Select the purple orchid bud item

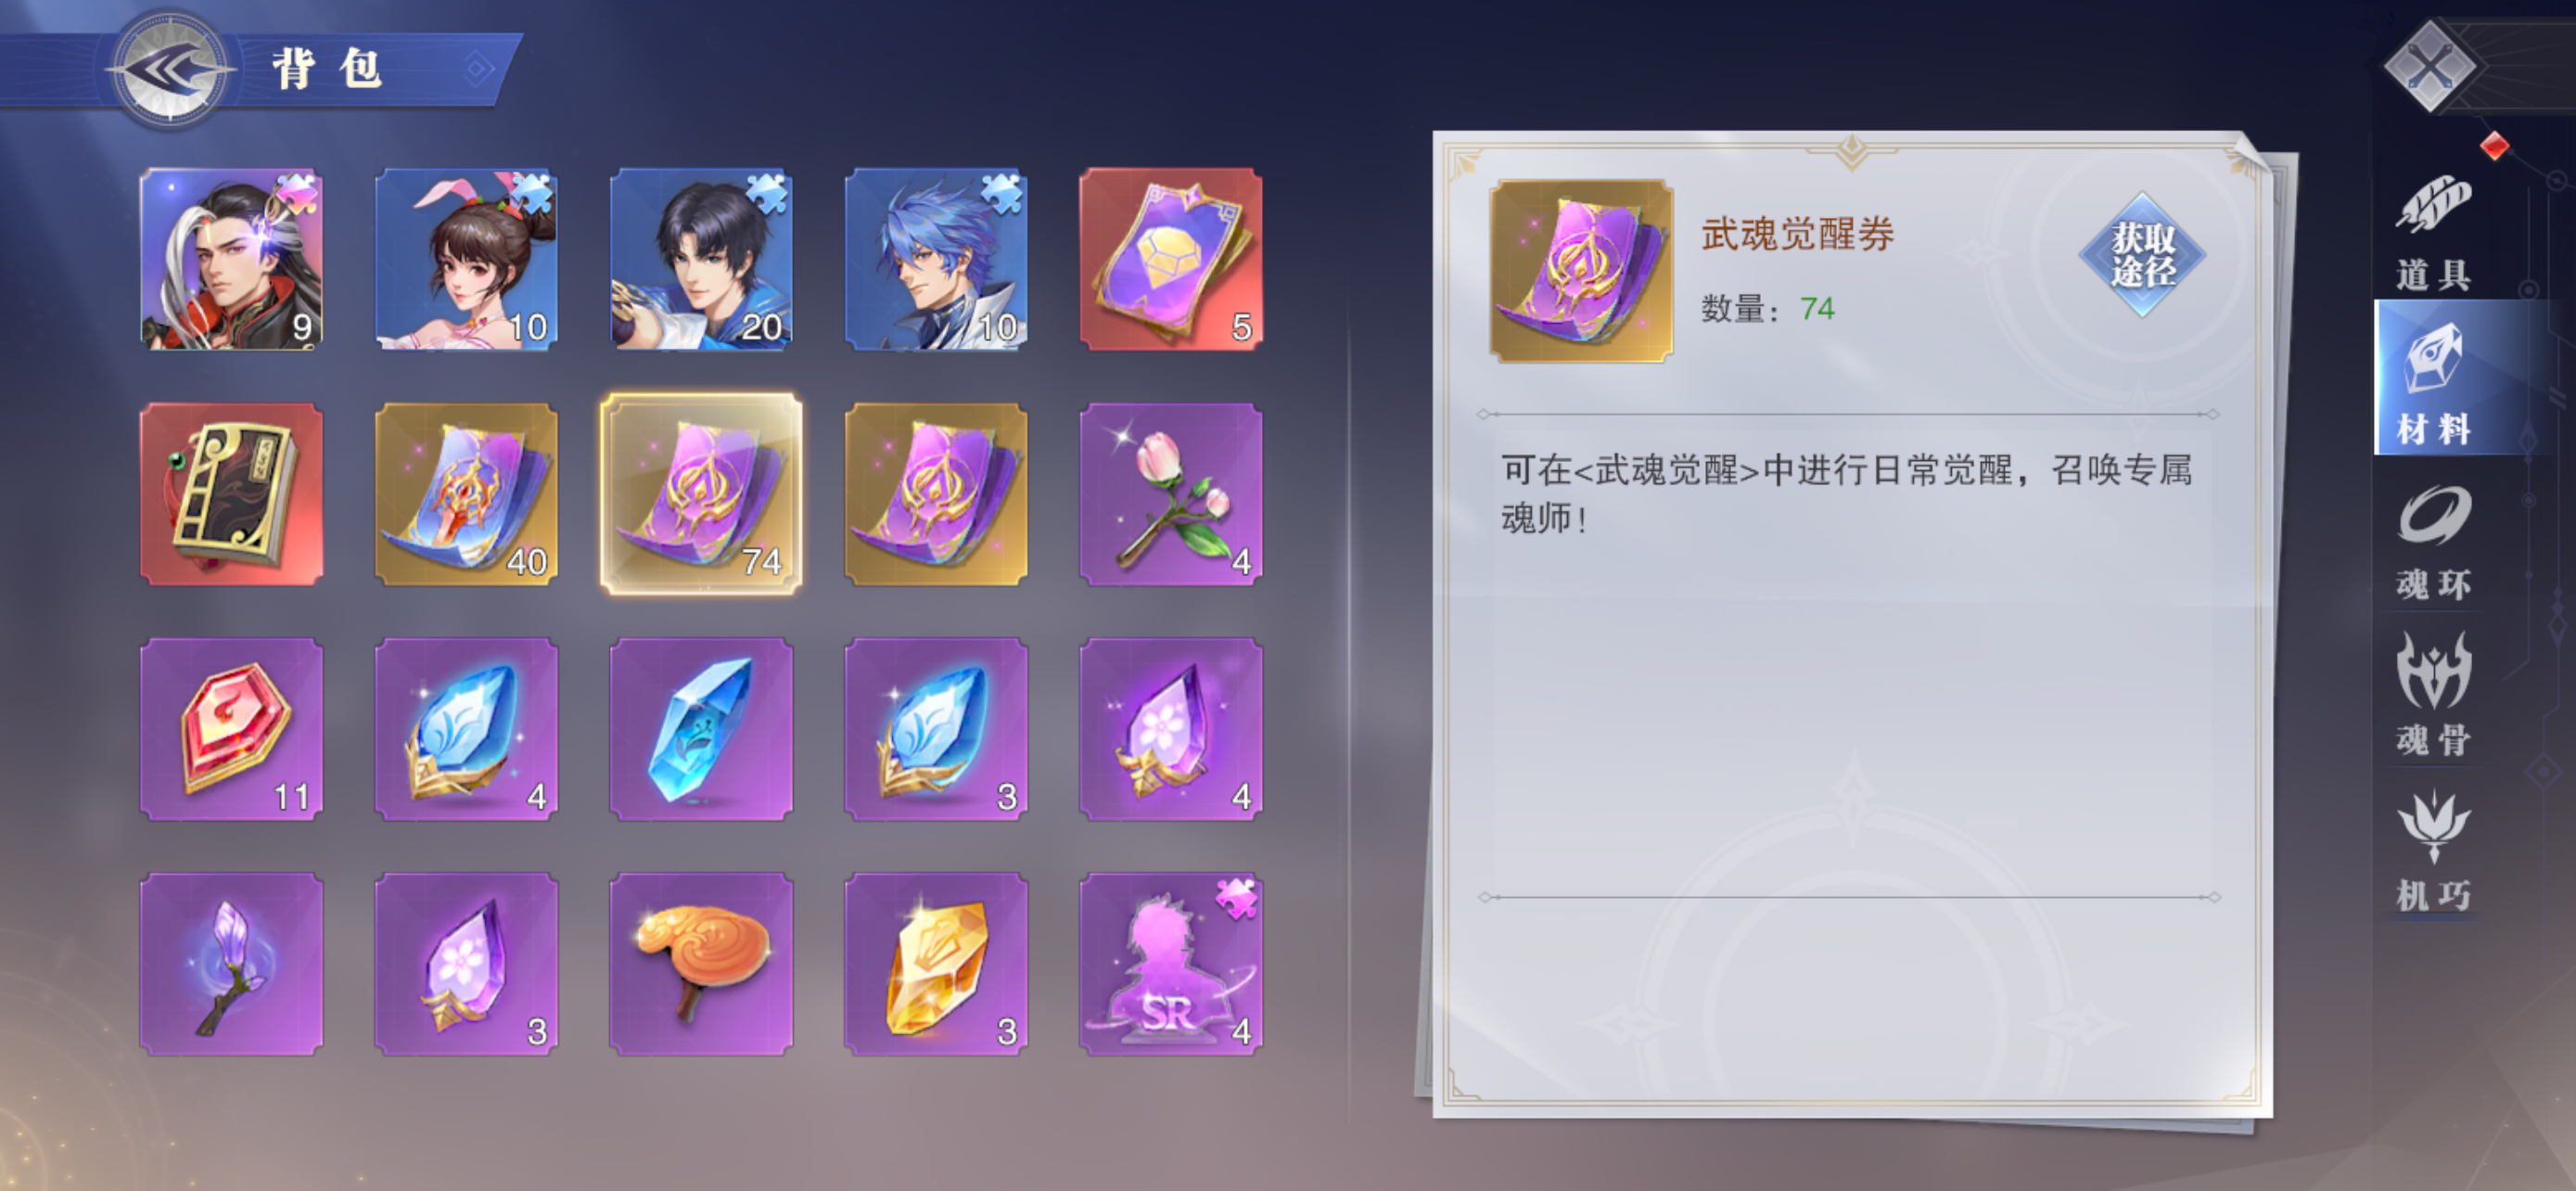(x=231, y=964)
